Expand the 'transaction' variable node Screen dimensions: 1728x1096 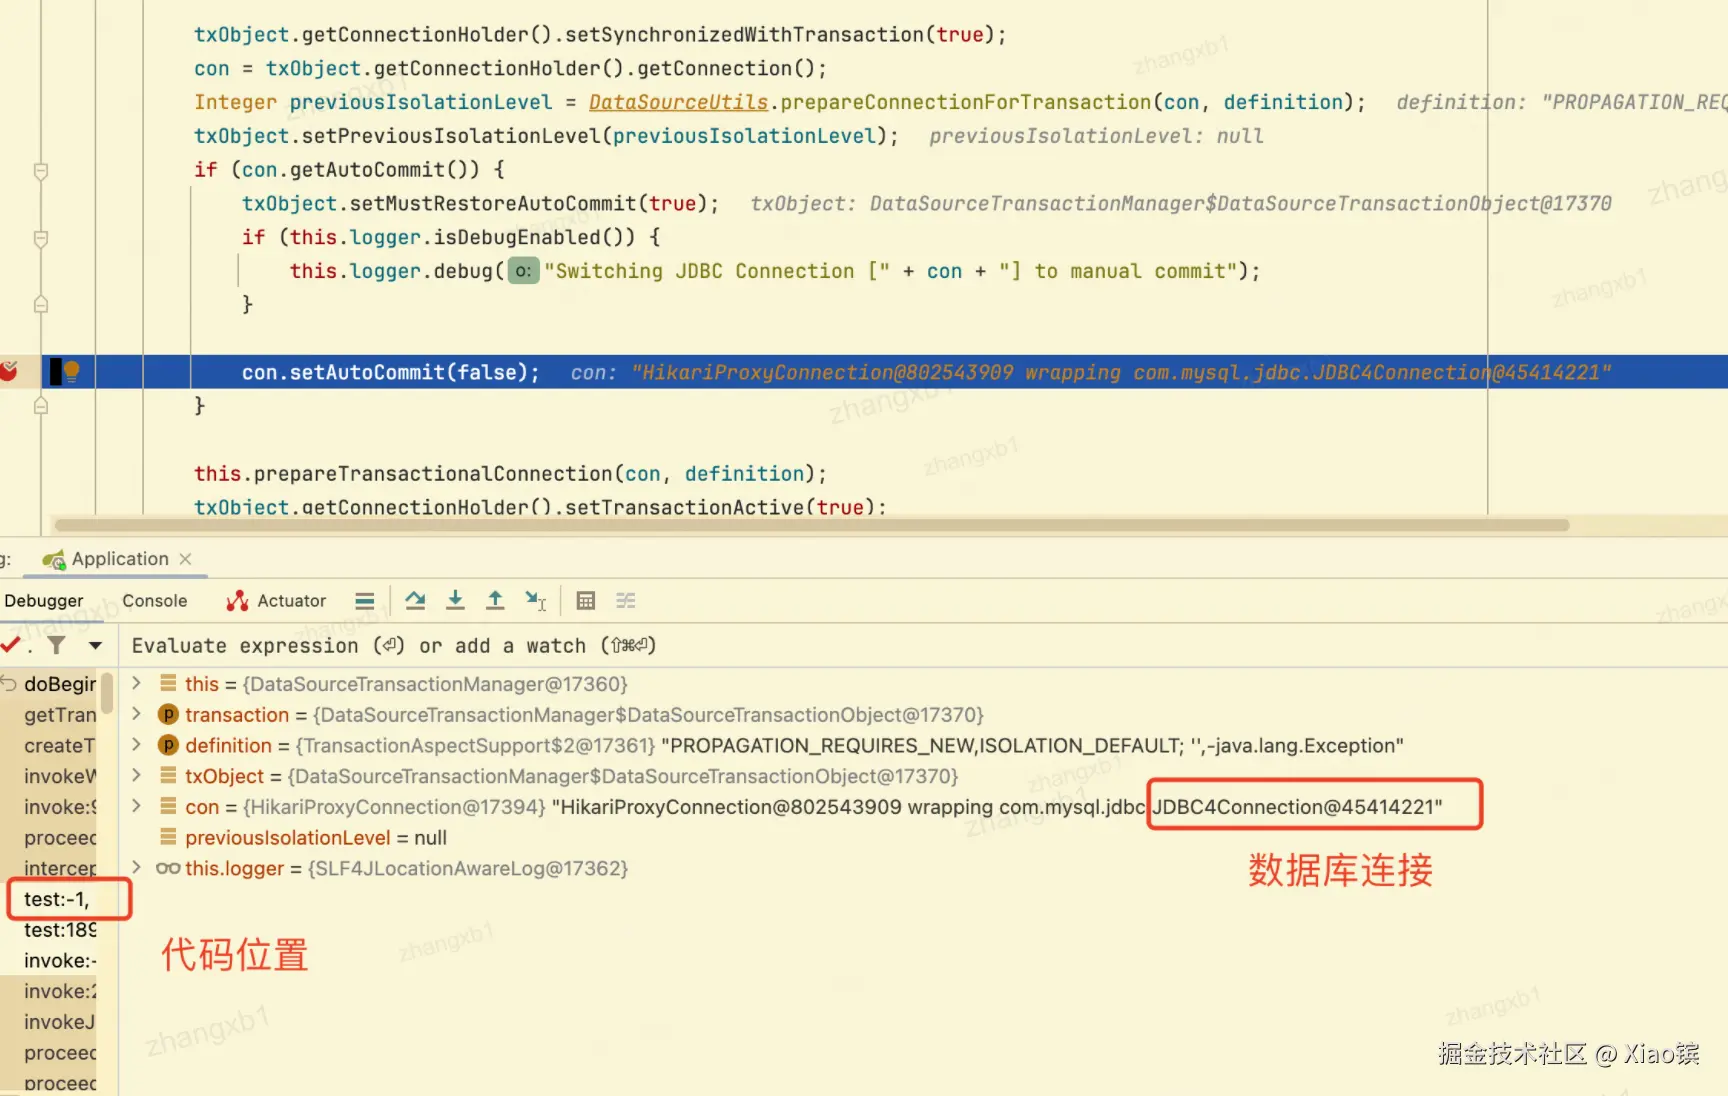click(137, 715)
